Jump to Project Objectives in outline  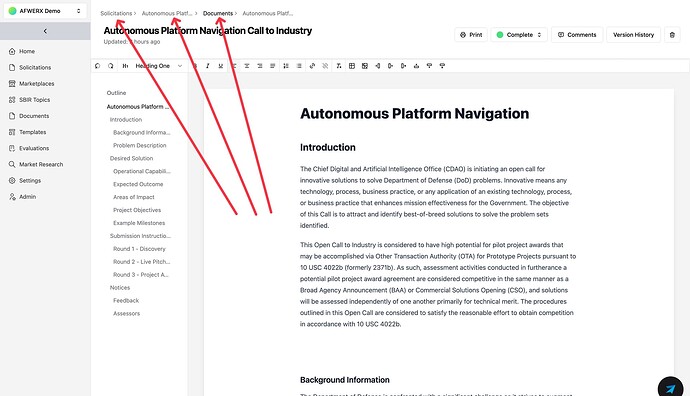pos(137,210)
